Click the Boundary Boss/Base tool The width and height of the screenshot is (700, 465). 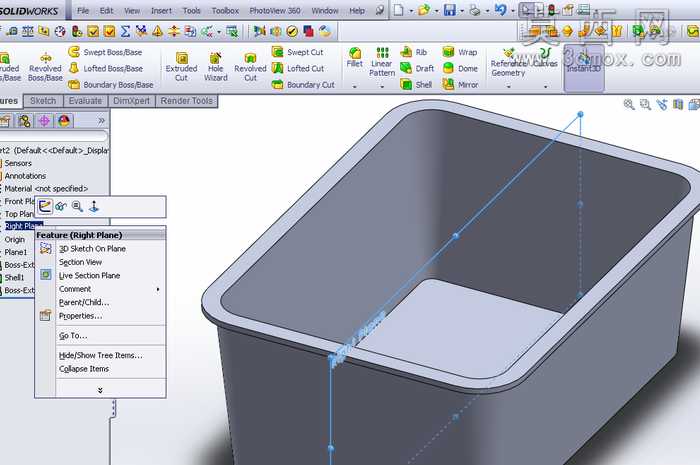[x=111, y=84]
